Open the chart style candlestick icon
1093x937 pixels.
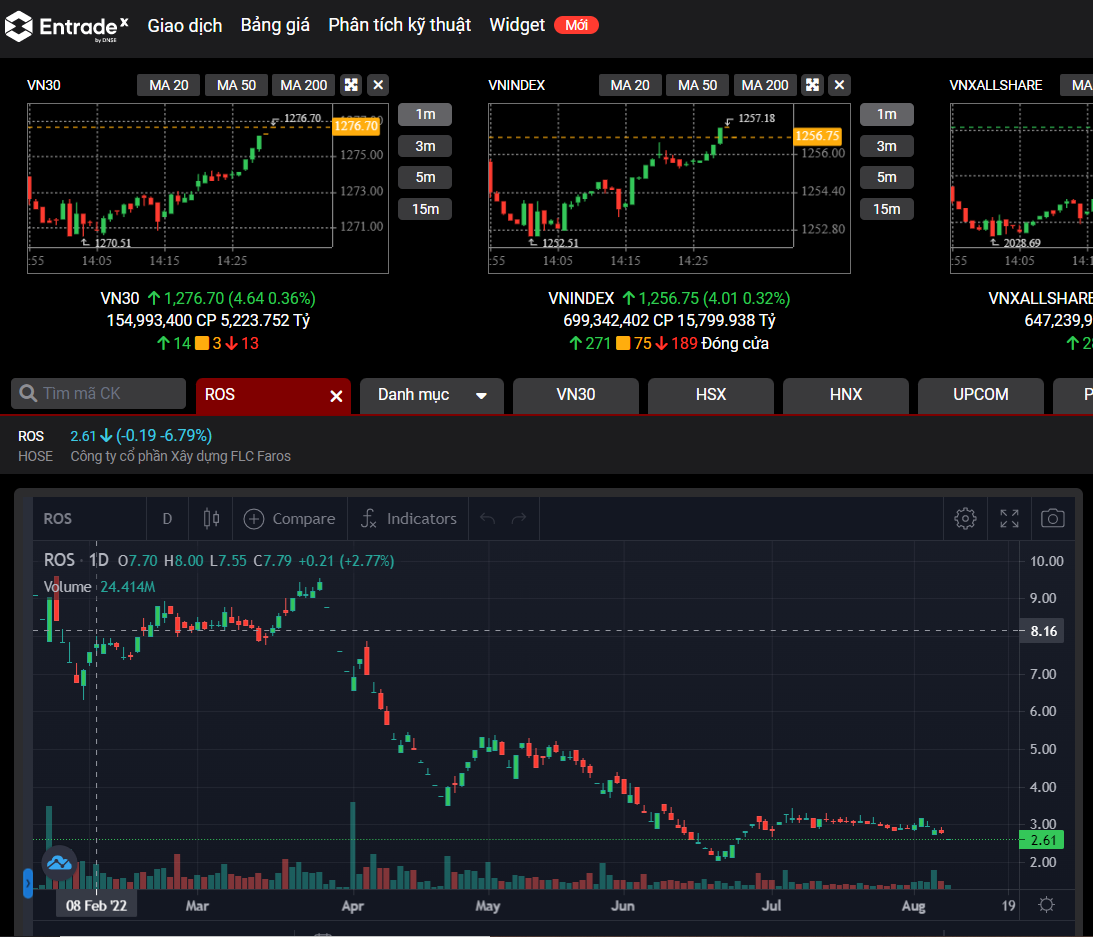[x=211, y=518]
